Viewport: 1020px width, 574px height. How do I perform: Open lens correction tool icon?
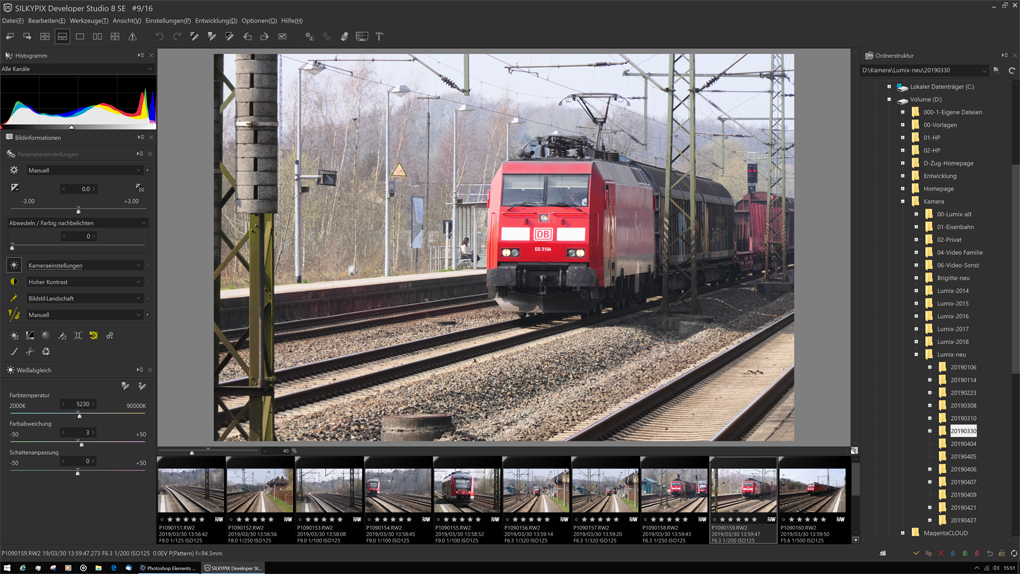point(77,335)
